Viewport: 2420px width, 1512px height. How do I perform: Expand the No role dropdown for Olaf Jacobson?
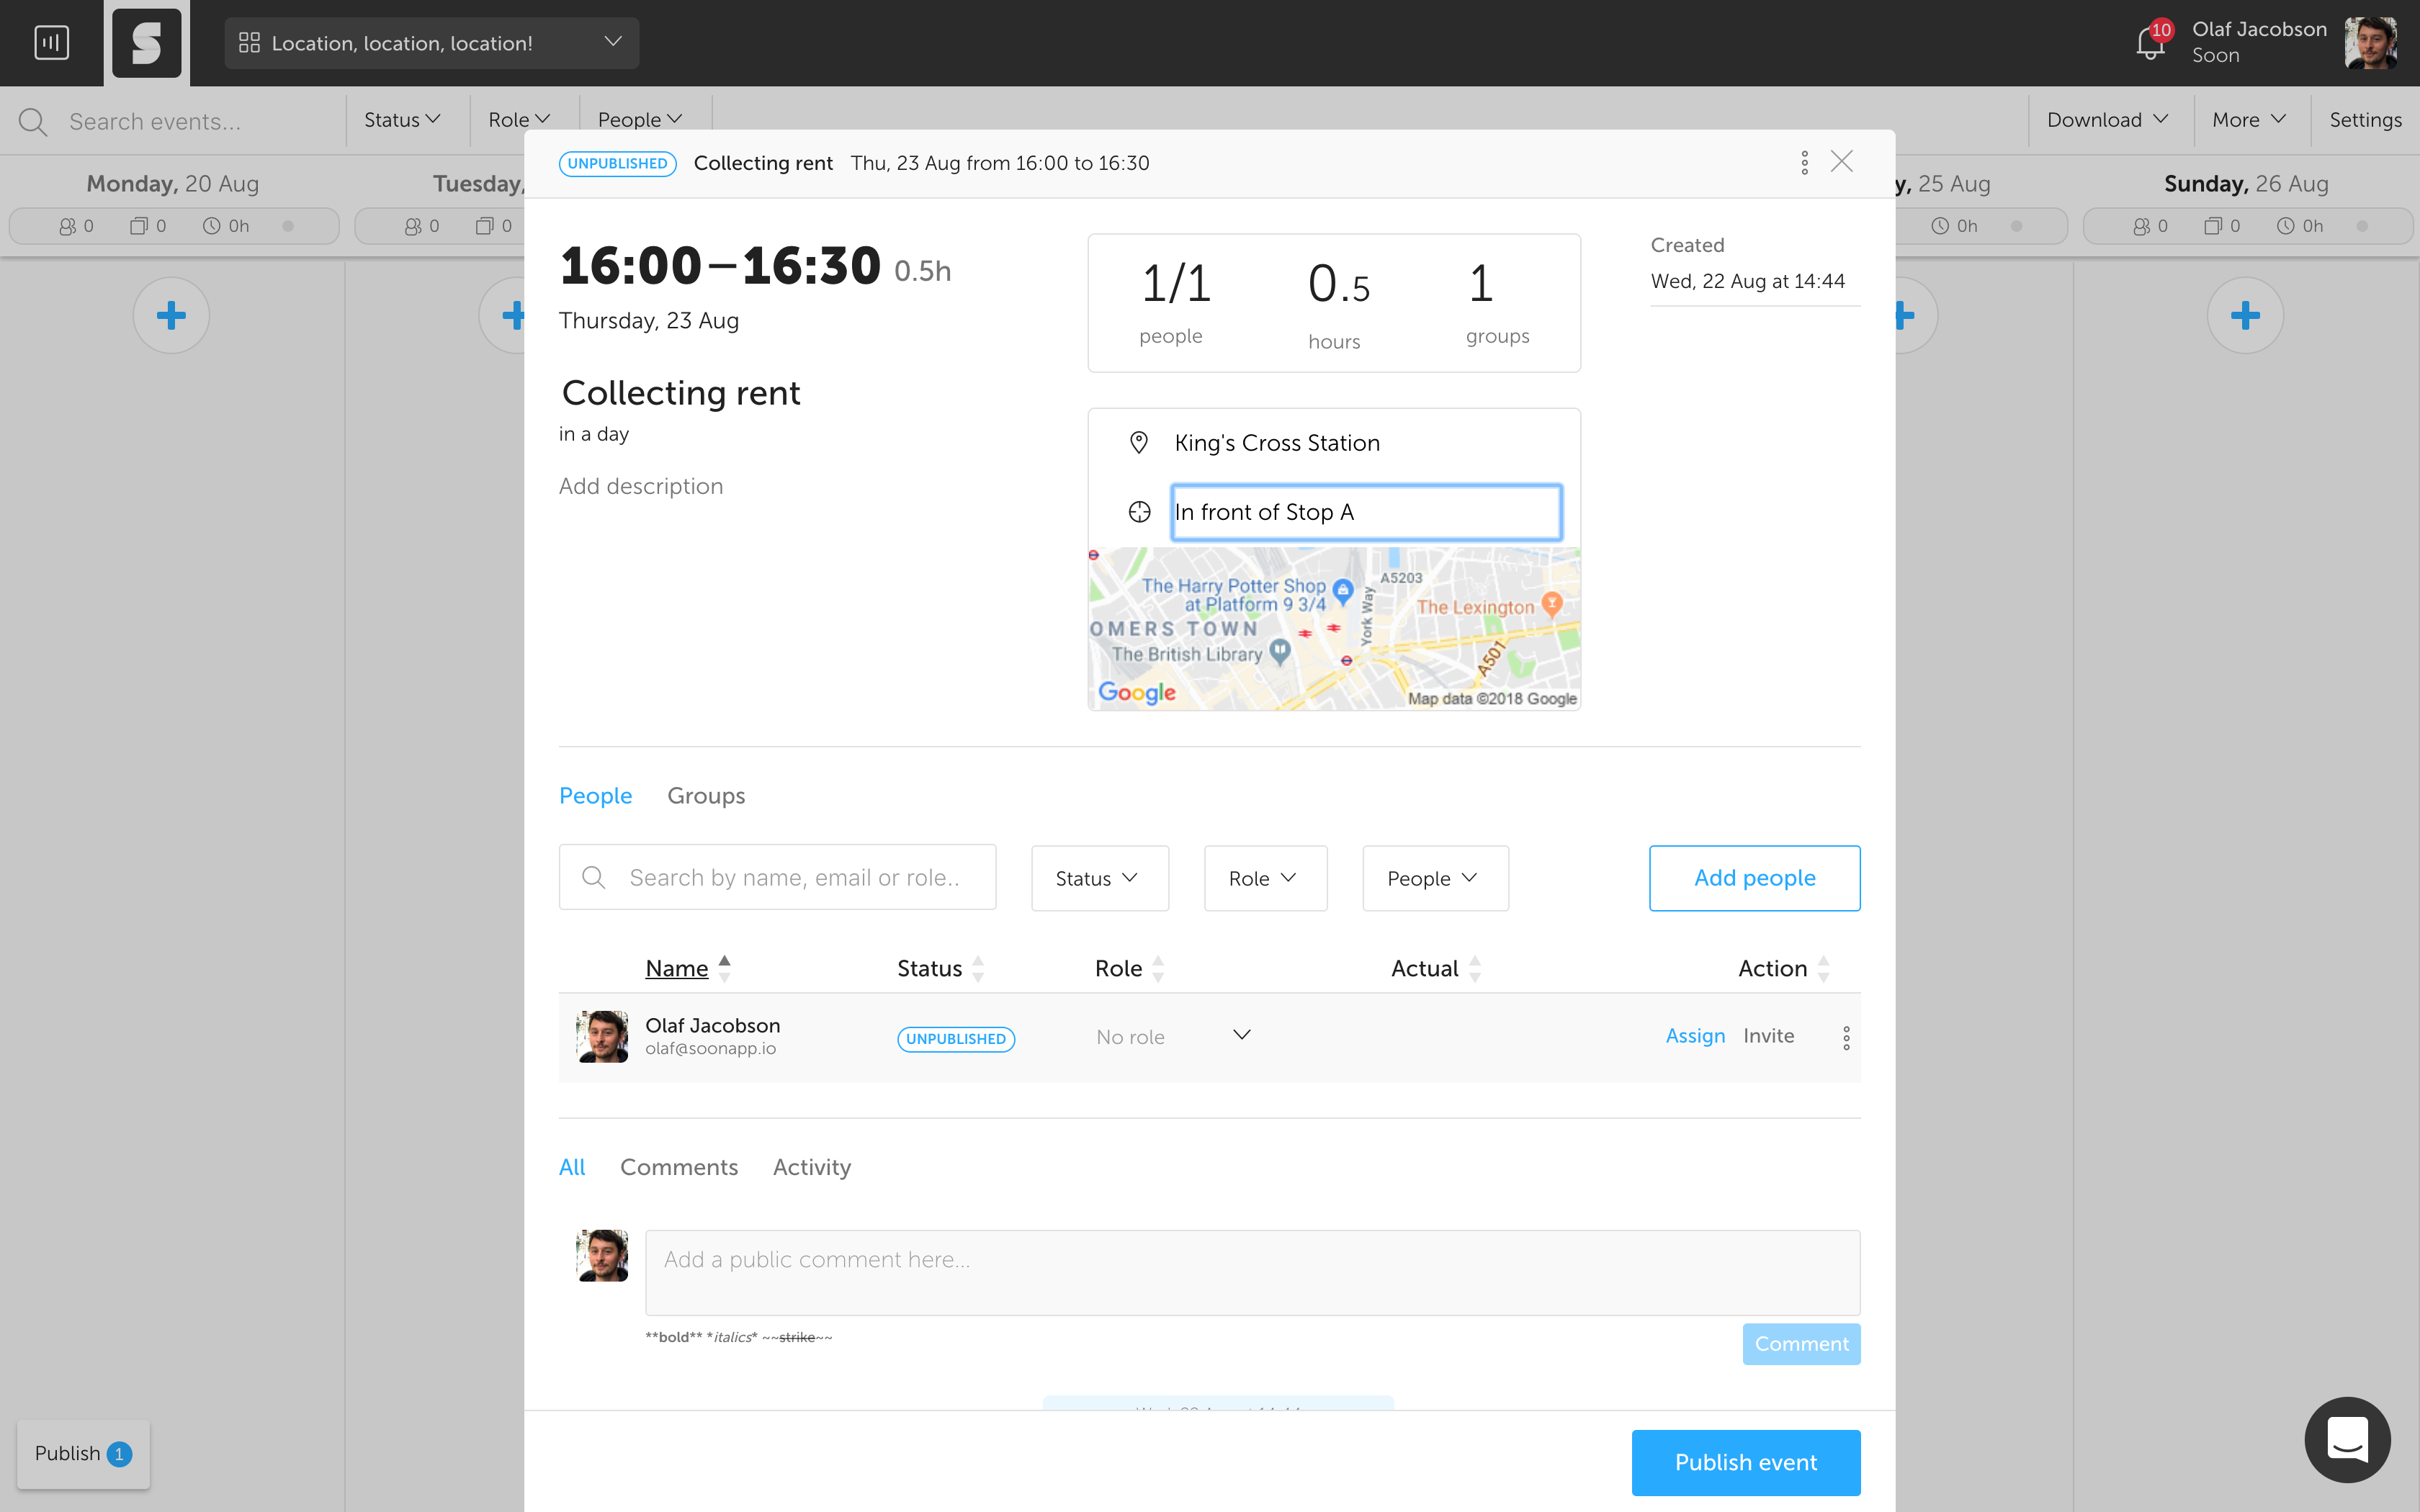[1241, 1035]
